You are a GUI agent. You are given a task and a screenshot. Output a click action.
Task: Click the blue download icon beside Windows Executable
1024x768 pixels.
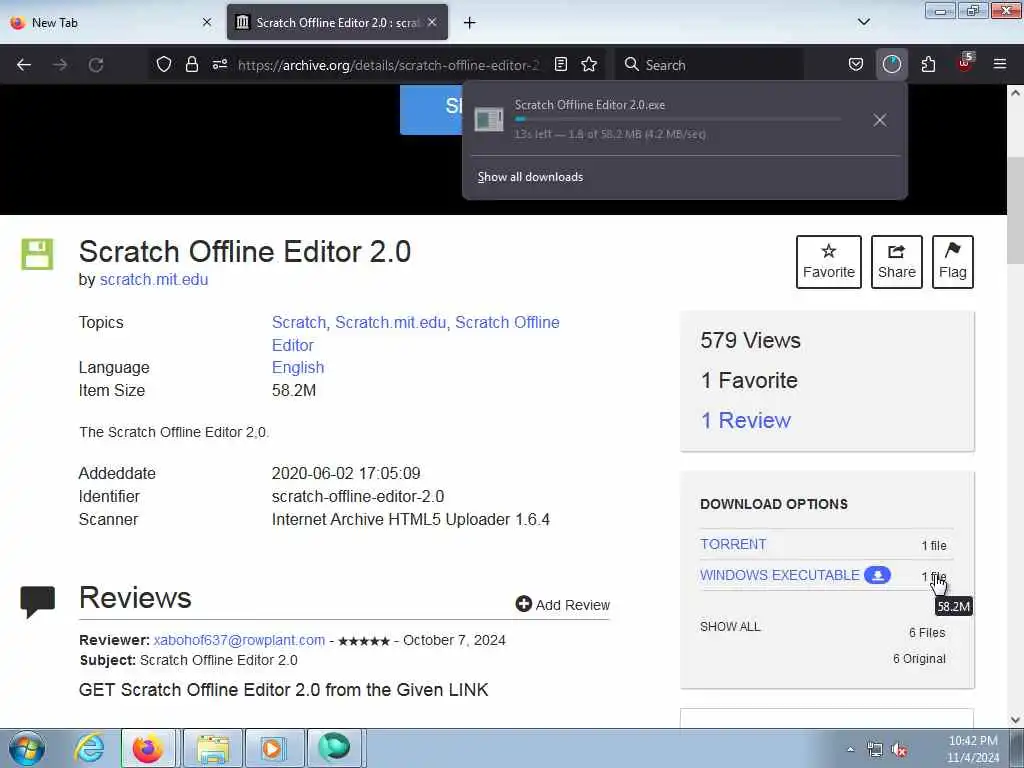[878, 575]
